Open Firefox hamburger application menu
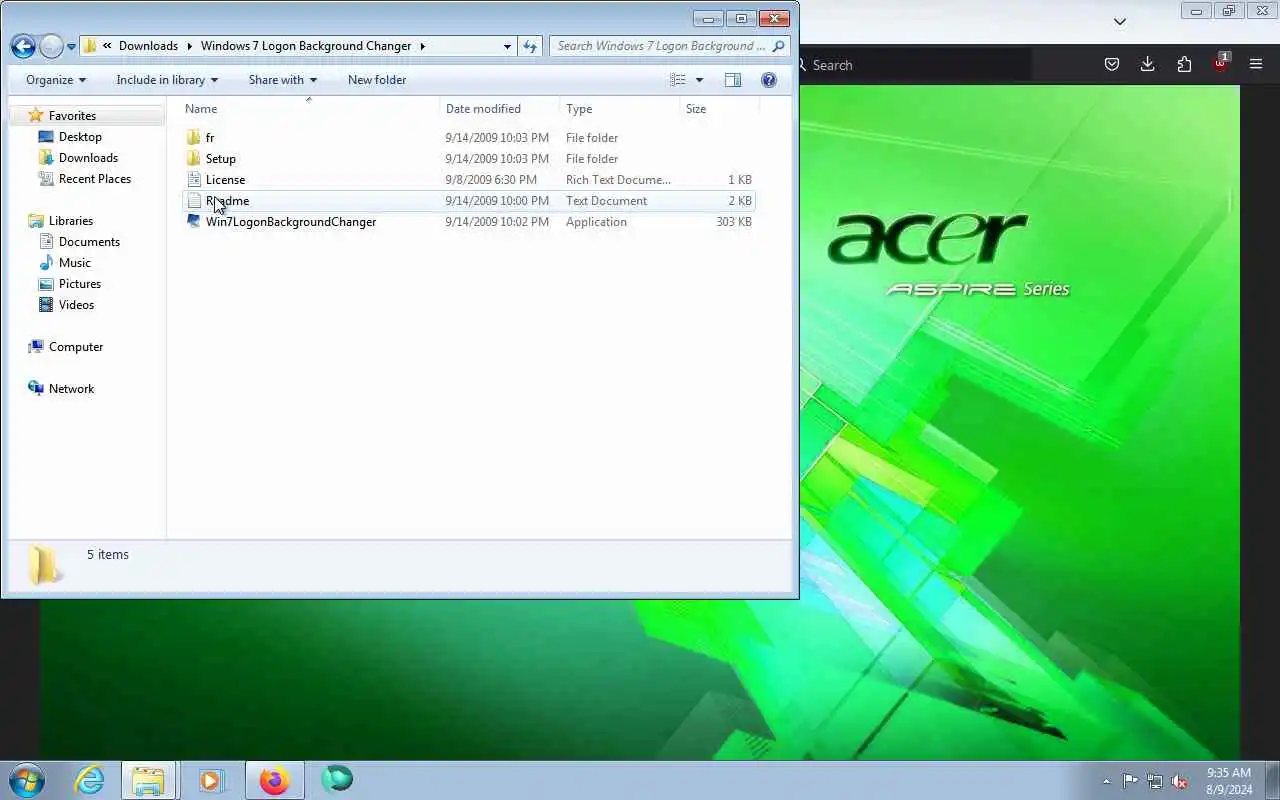This screenshot has height=800, width=1280. coord(1256,64)
